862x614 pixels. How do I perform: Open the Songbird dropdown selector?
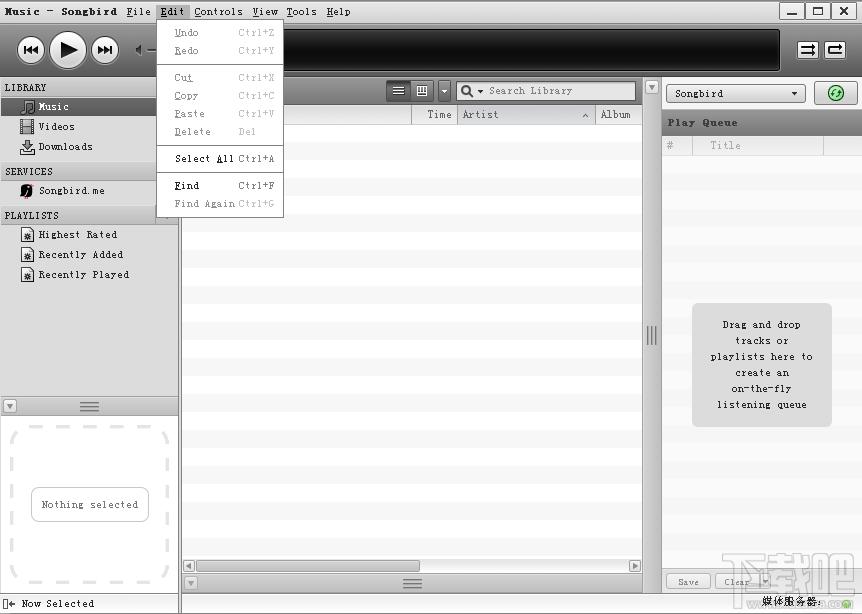pos(736,93)
